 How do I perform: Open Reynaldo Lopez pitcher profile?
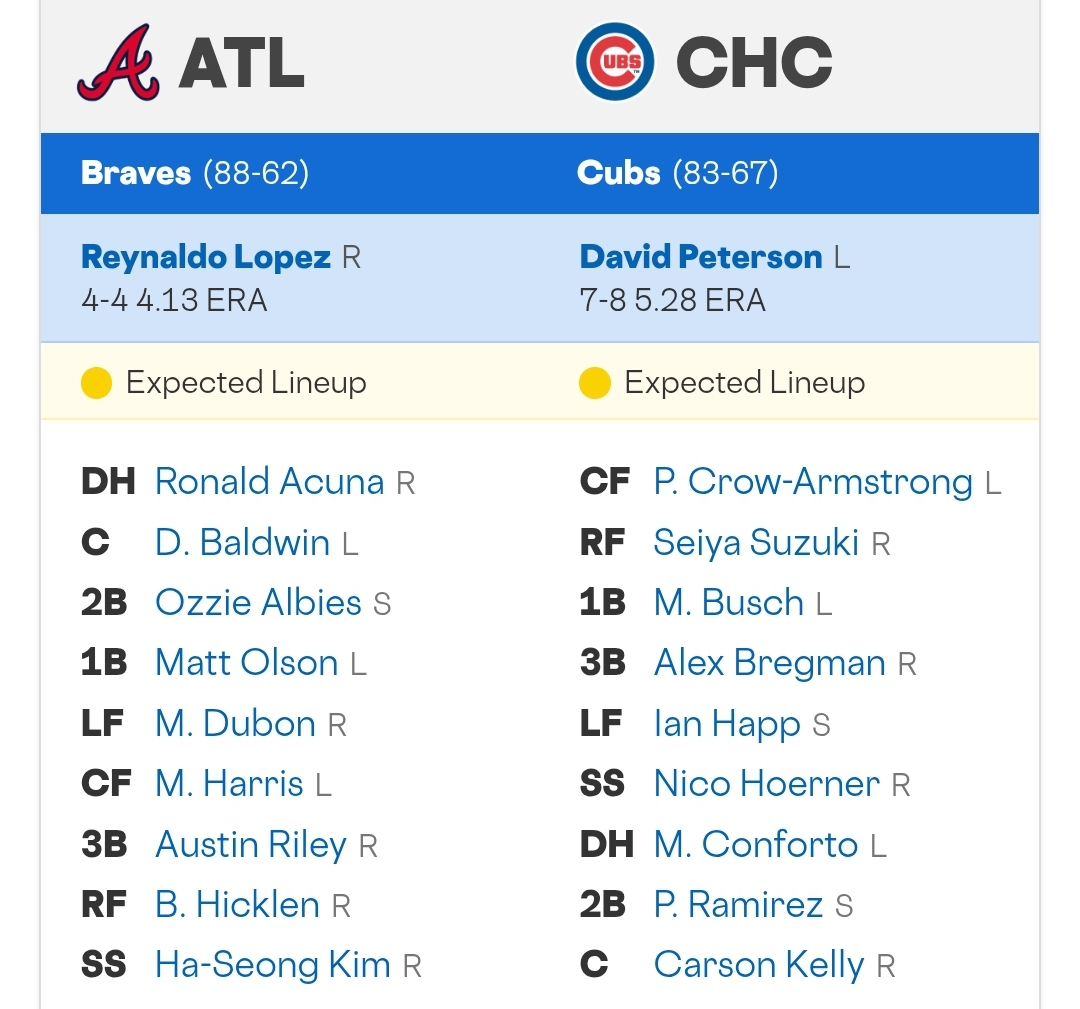coord(206,257)
